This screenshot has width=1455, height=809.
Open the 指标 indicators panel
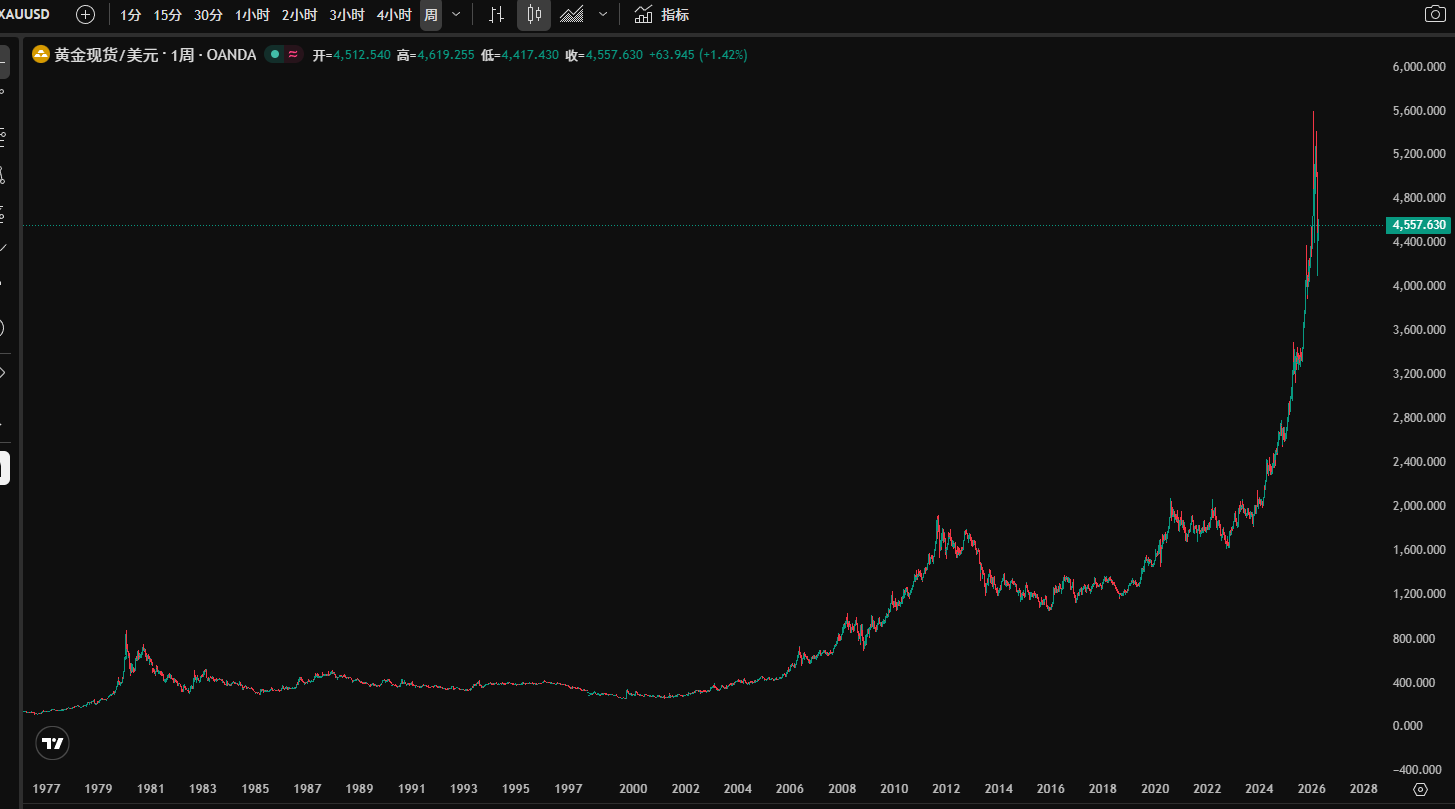(x=661, y=15)
